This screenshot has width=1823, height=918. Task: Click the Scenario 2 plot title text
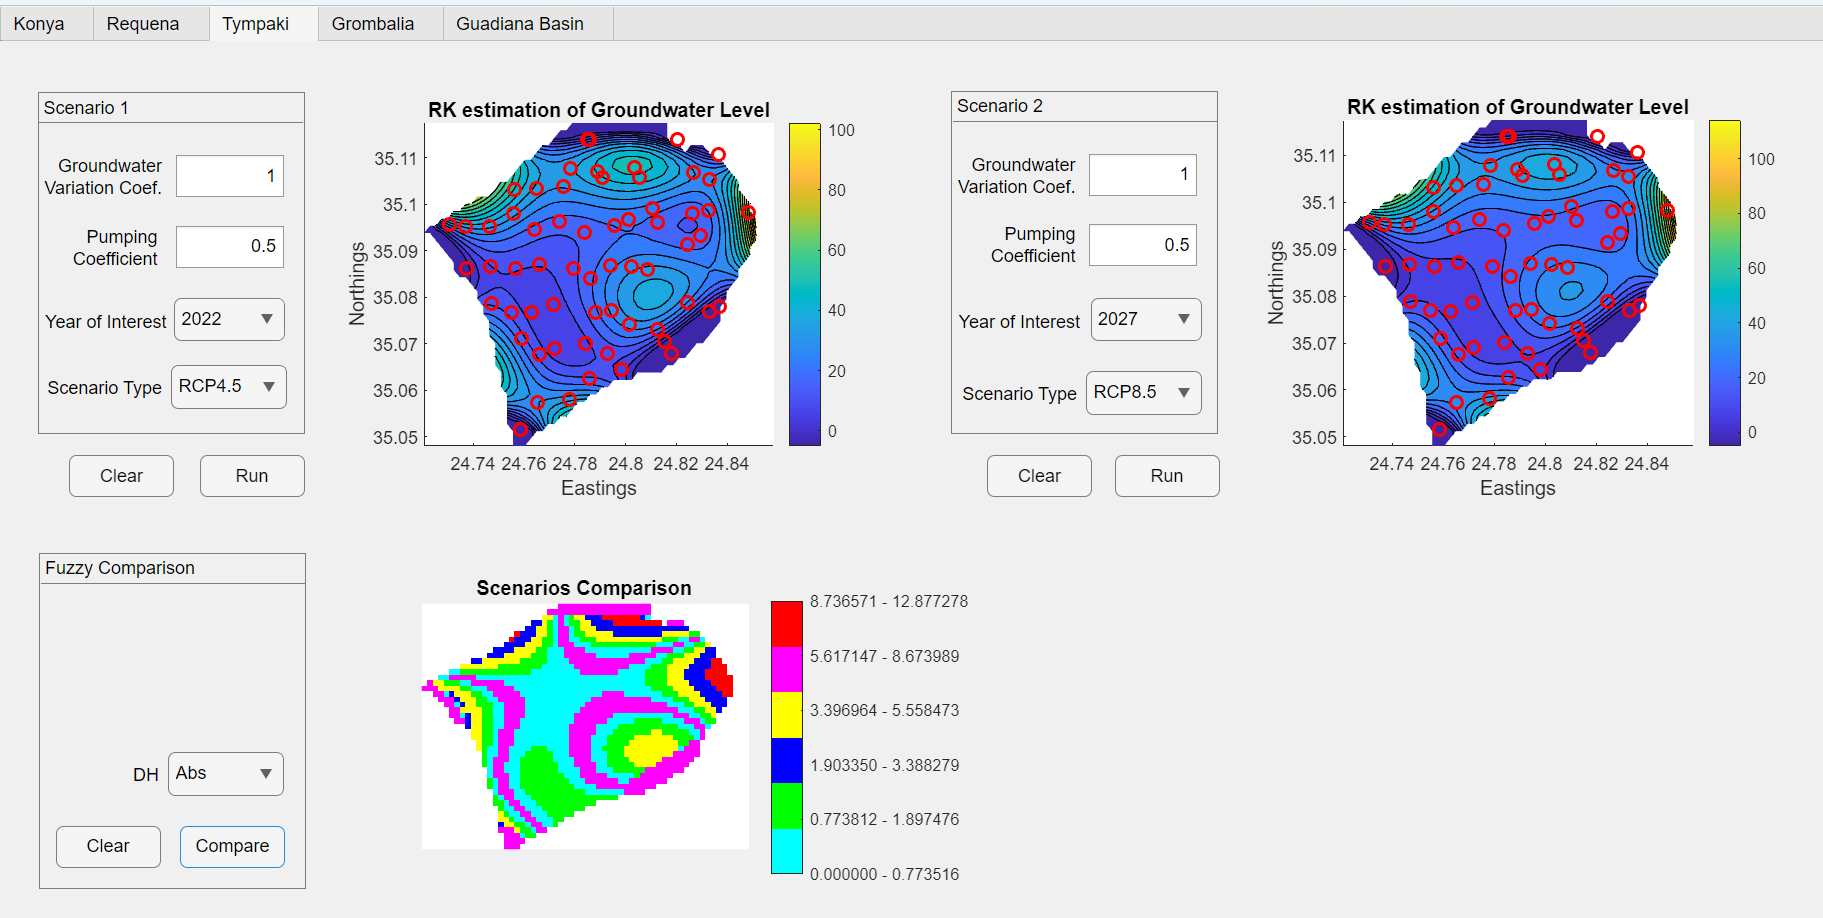1518,107
